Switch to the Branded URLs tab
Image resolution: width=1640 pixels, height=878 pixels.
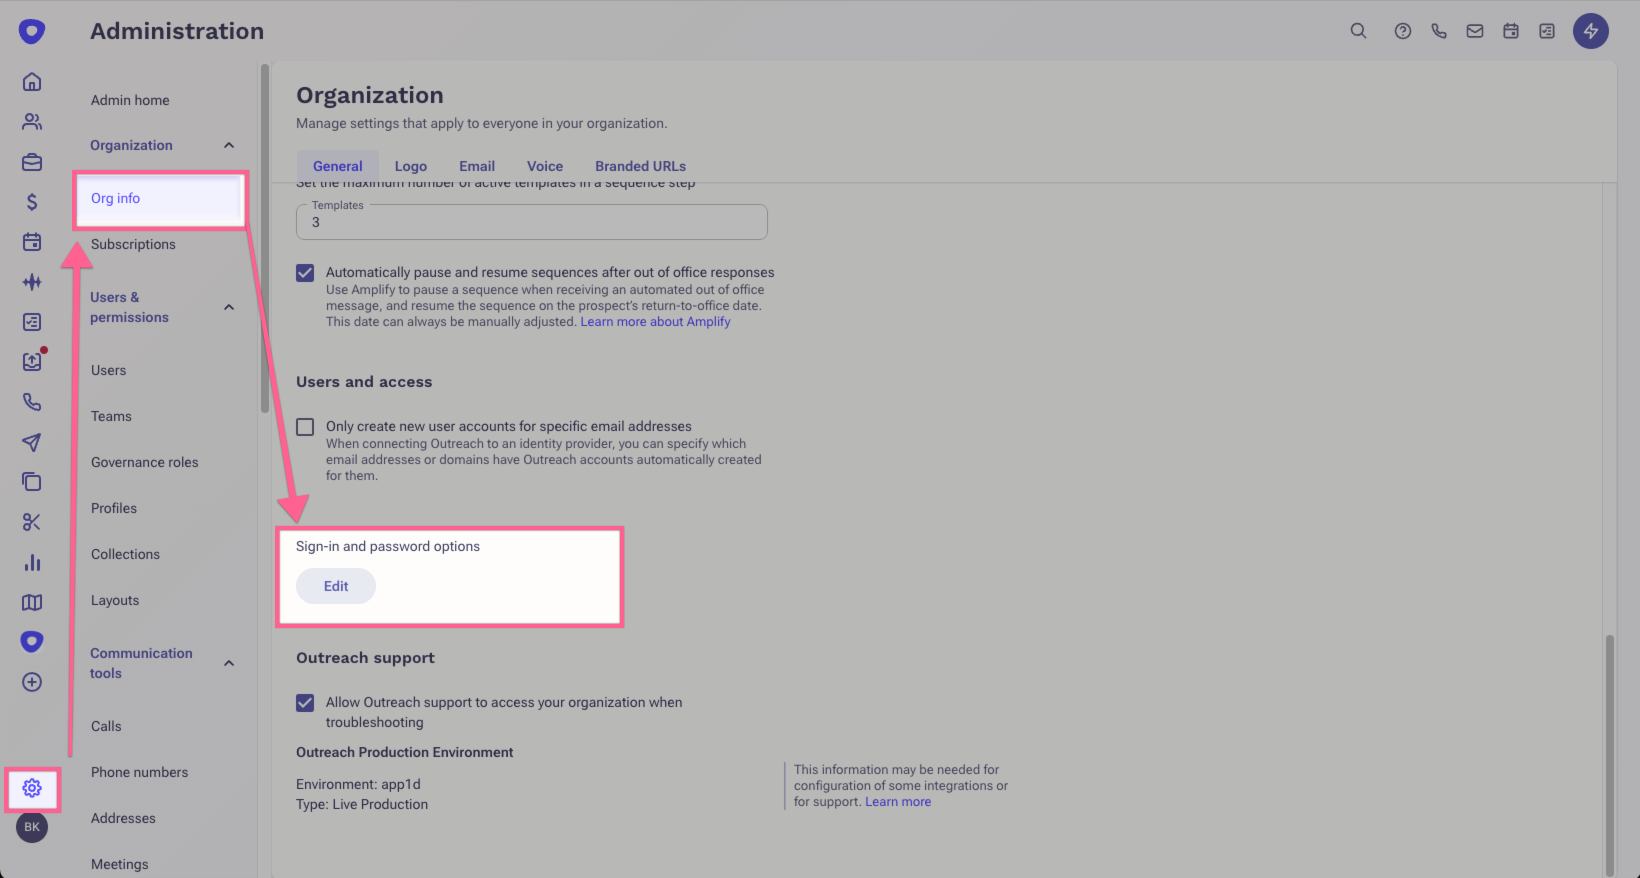pyautogui.click(x=641, y=166)
